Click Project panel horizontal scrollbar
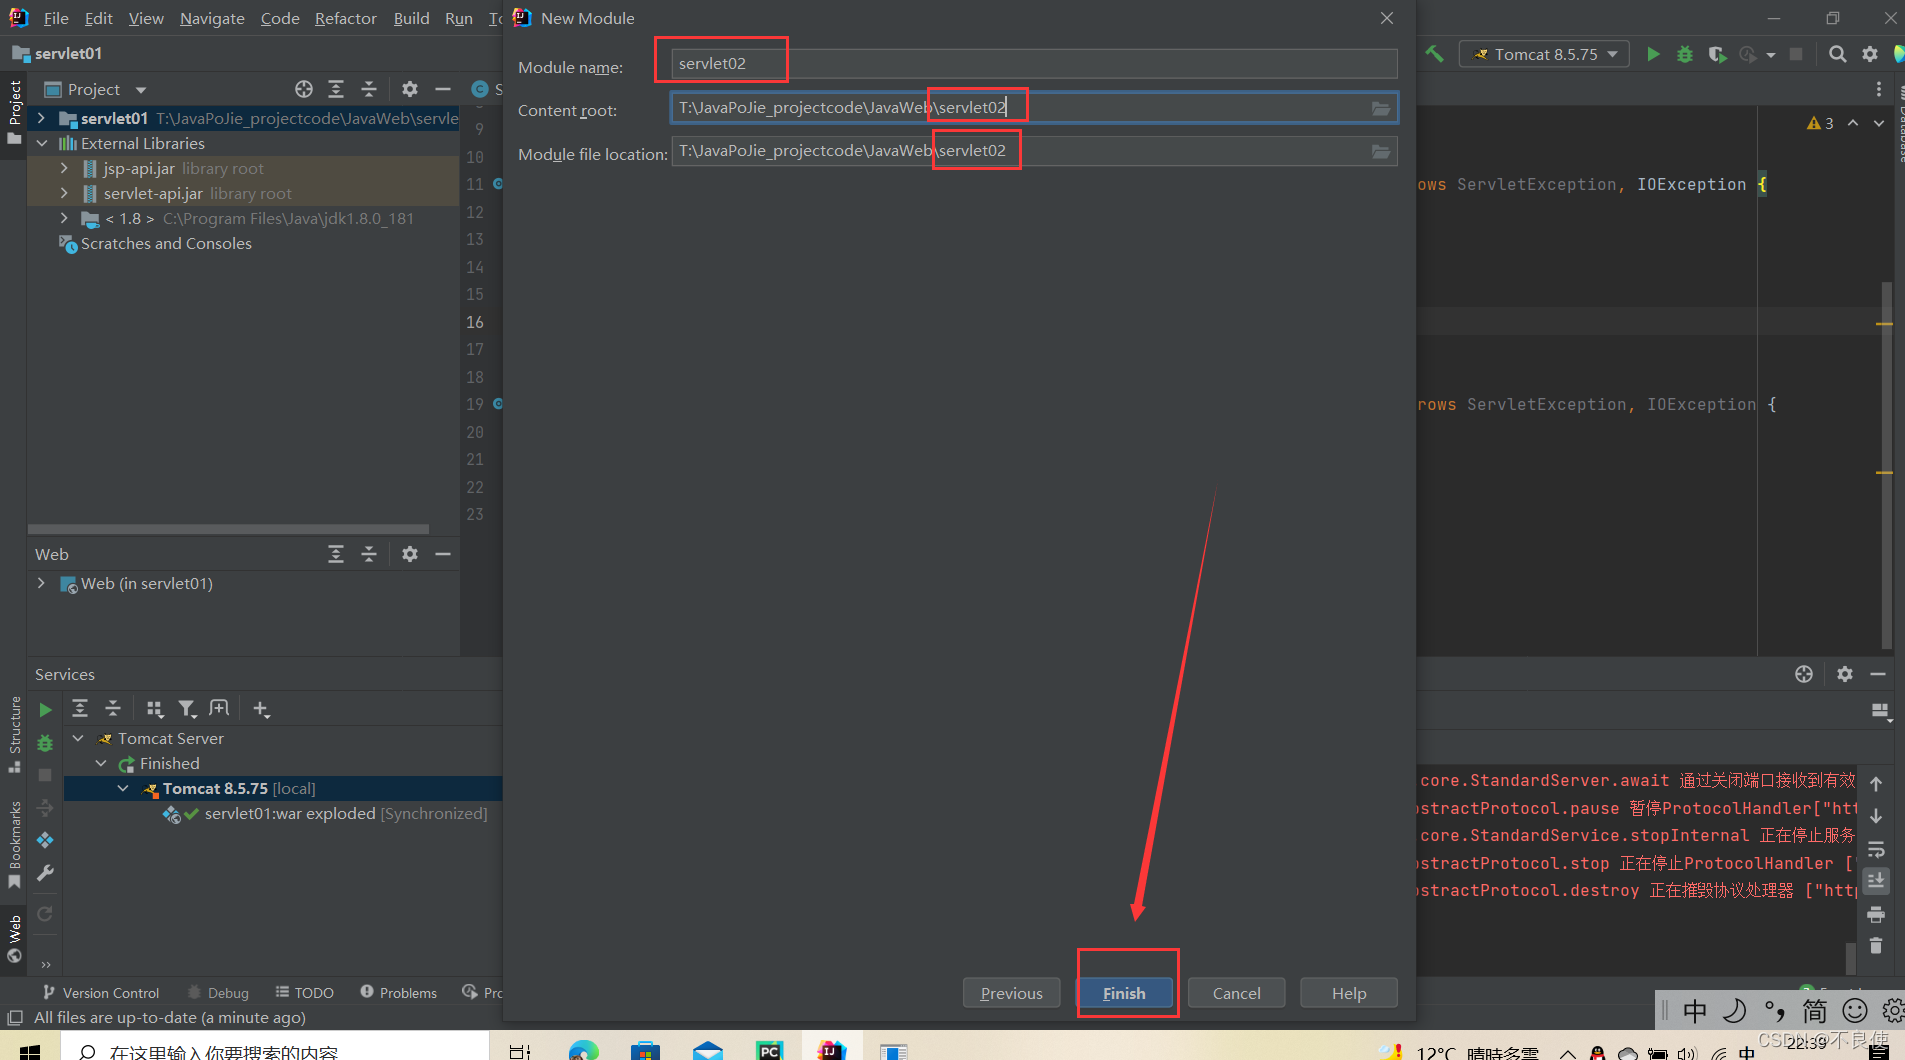The image size is (1905, 1060). tap(228, 529)
